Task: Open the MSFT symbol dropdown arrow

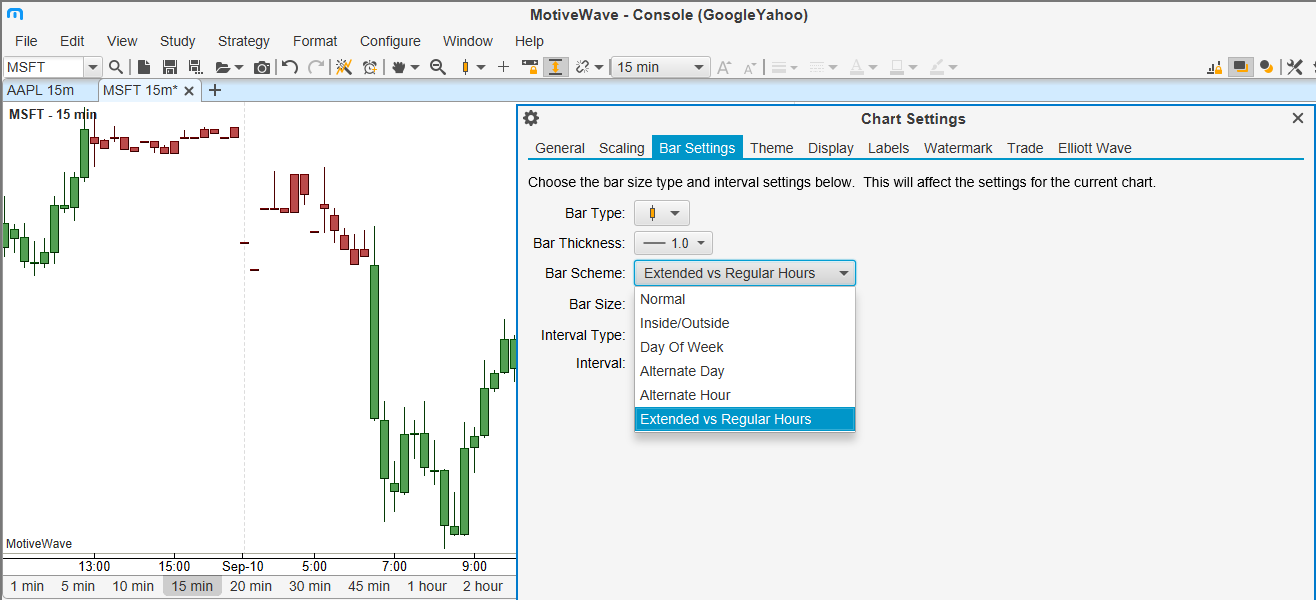Action: click(x=93, y=67)
